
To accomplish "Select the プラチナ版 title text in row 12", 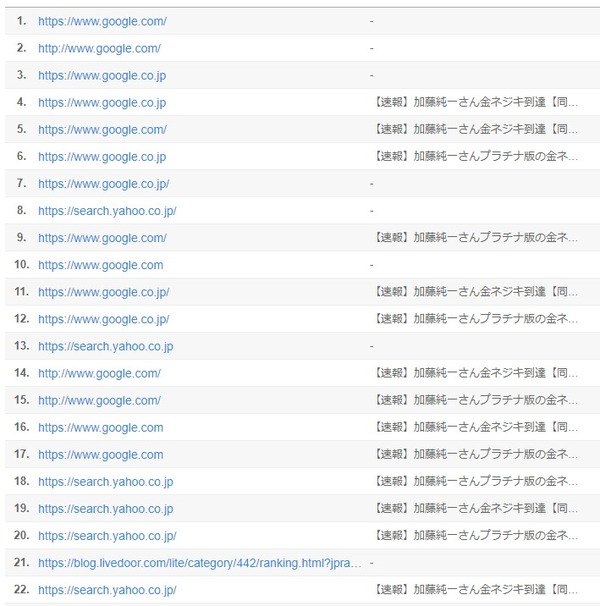I will coord(475,319).
